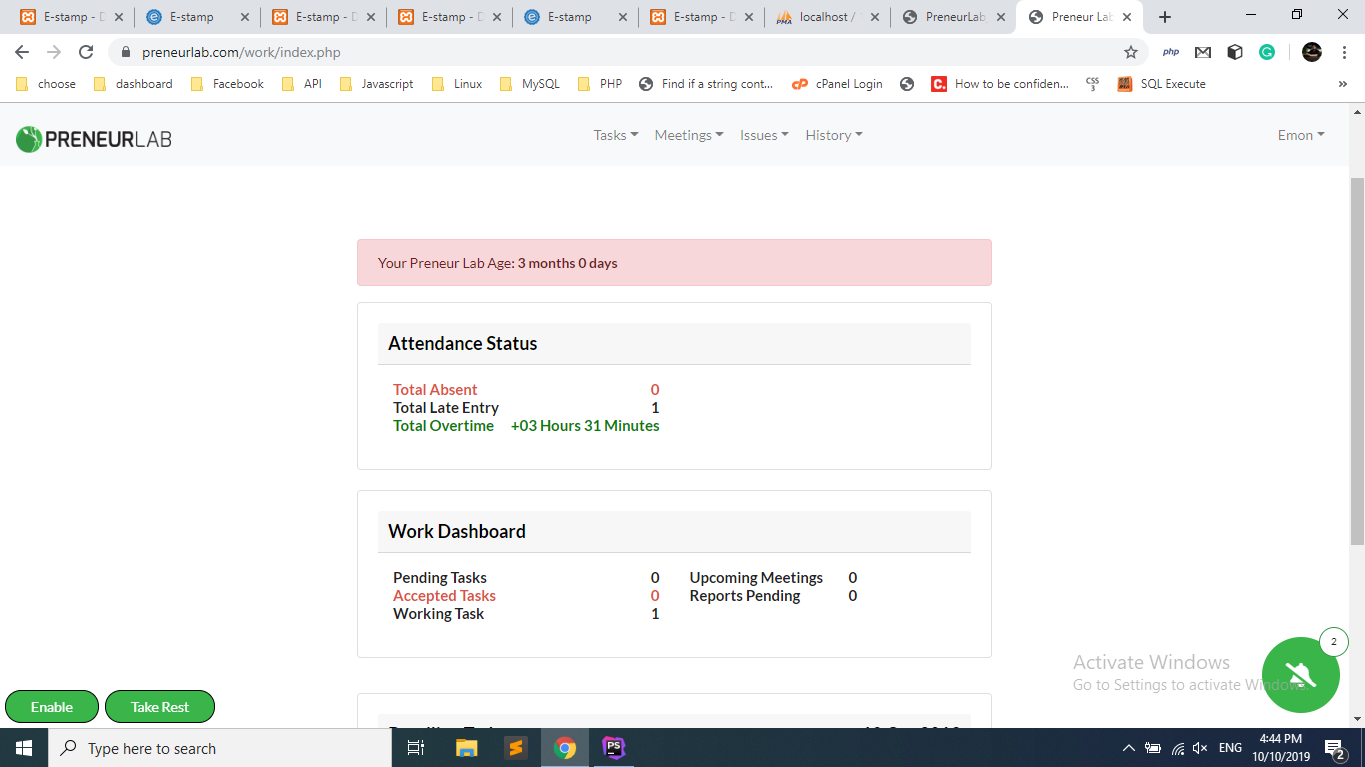
Task: Open the History dropdown menu
Action: coord(834,135)
